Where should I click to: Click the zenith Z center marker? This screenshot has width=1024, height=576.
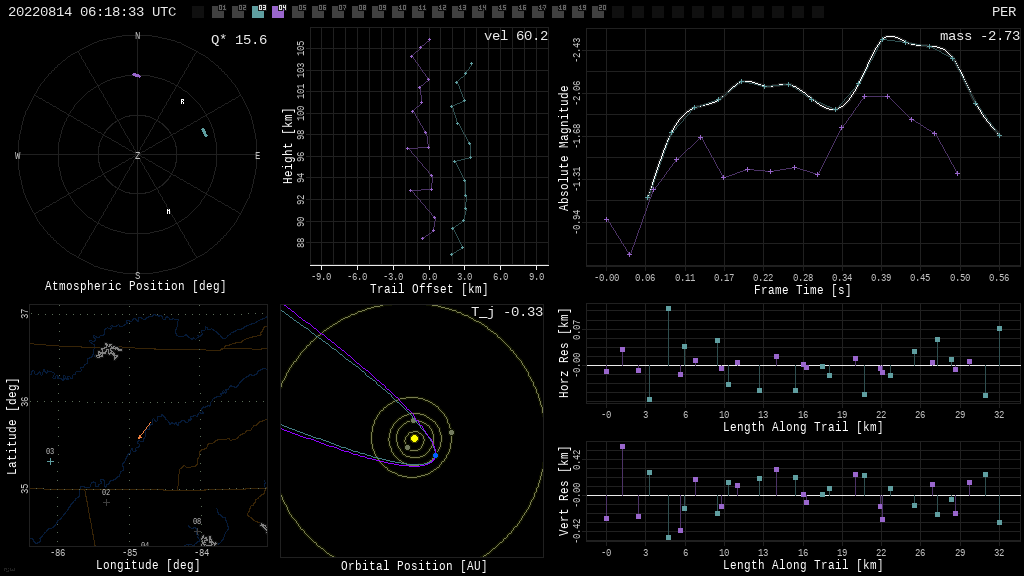click(138, 156)
